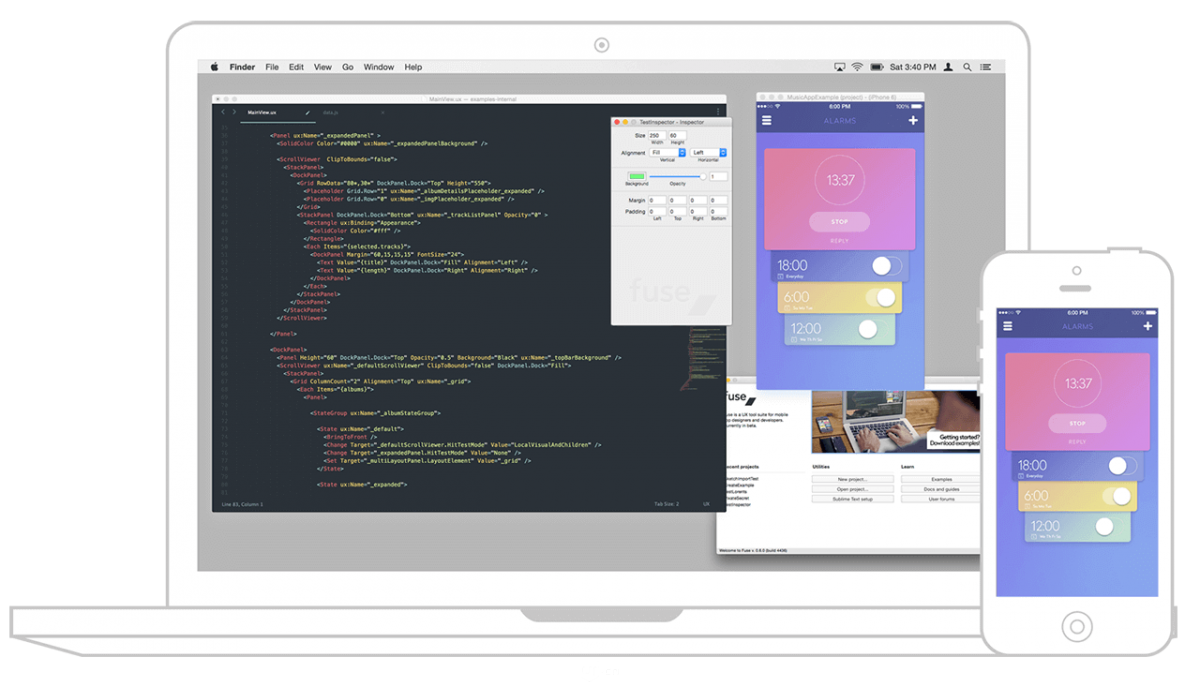Image resolution: width=1200 pixels, height=687 pixels.
Task: Open the Window menu
Action: [379, 67]
